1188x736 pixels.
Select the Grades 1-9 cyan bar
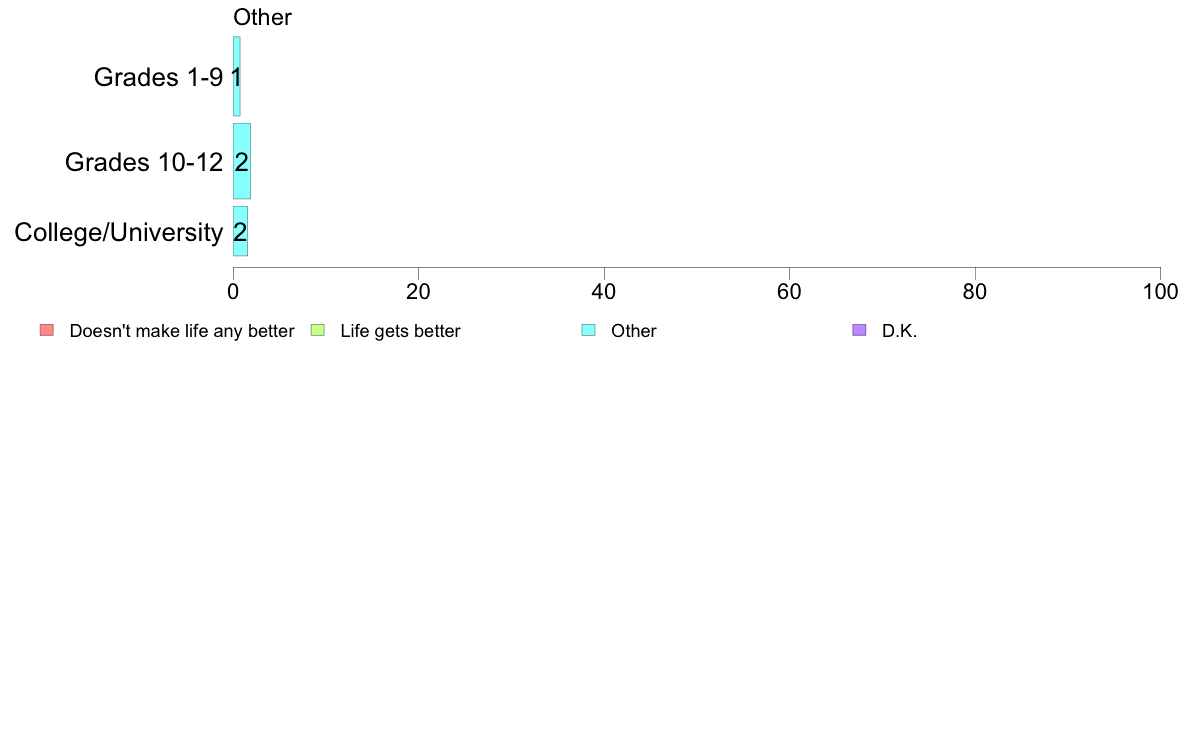[236, 77]
